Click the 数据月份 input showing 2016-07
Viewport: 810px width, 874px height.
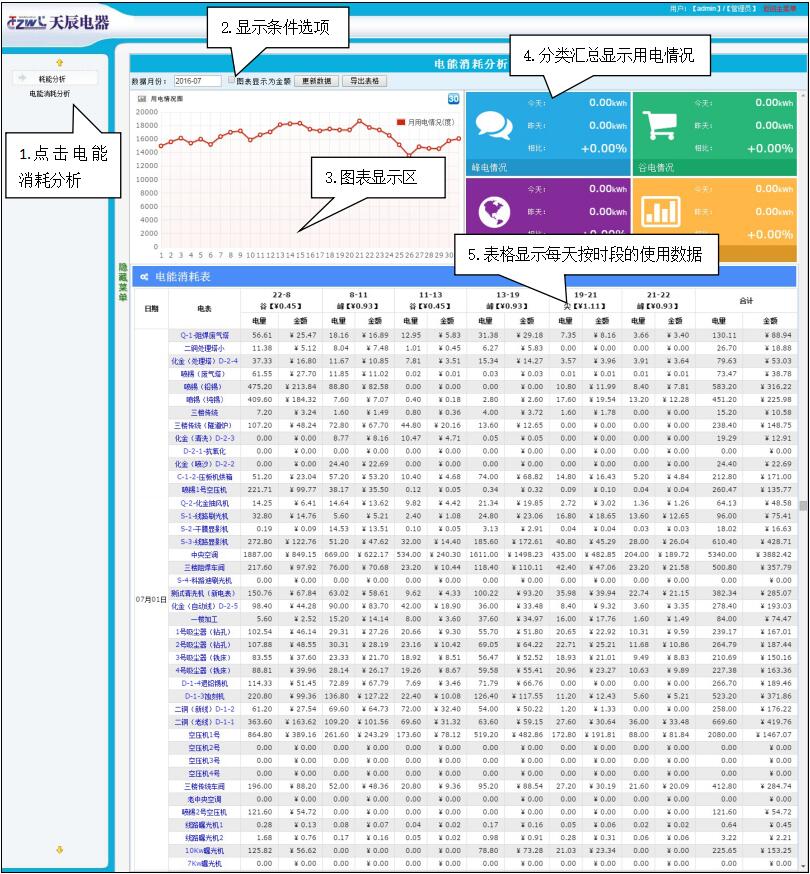(x=197, y=81)
